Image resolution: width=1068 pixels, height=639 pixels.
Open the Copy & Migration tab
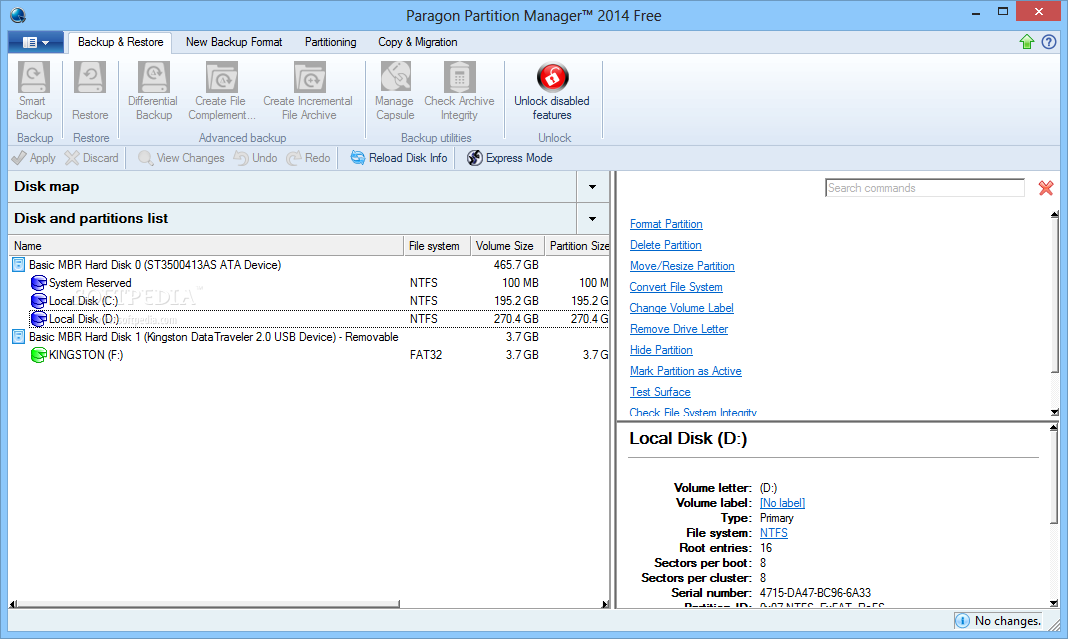coord(418,42)
